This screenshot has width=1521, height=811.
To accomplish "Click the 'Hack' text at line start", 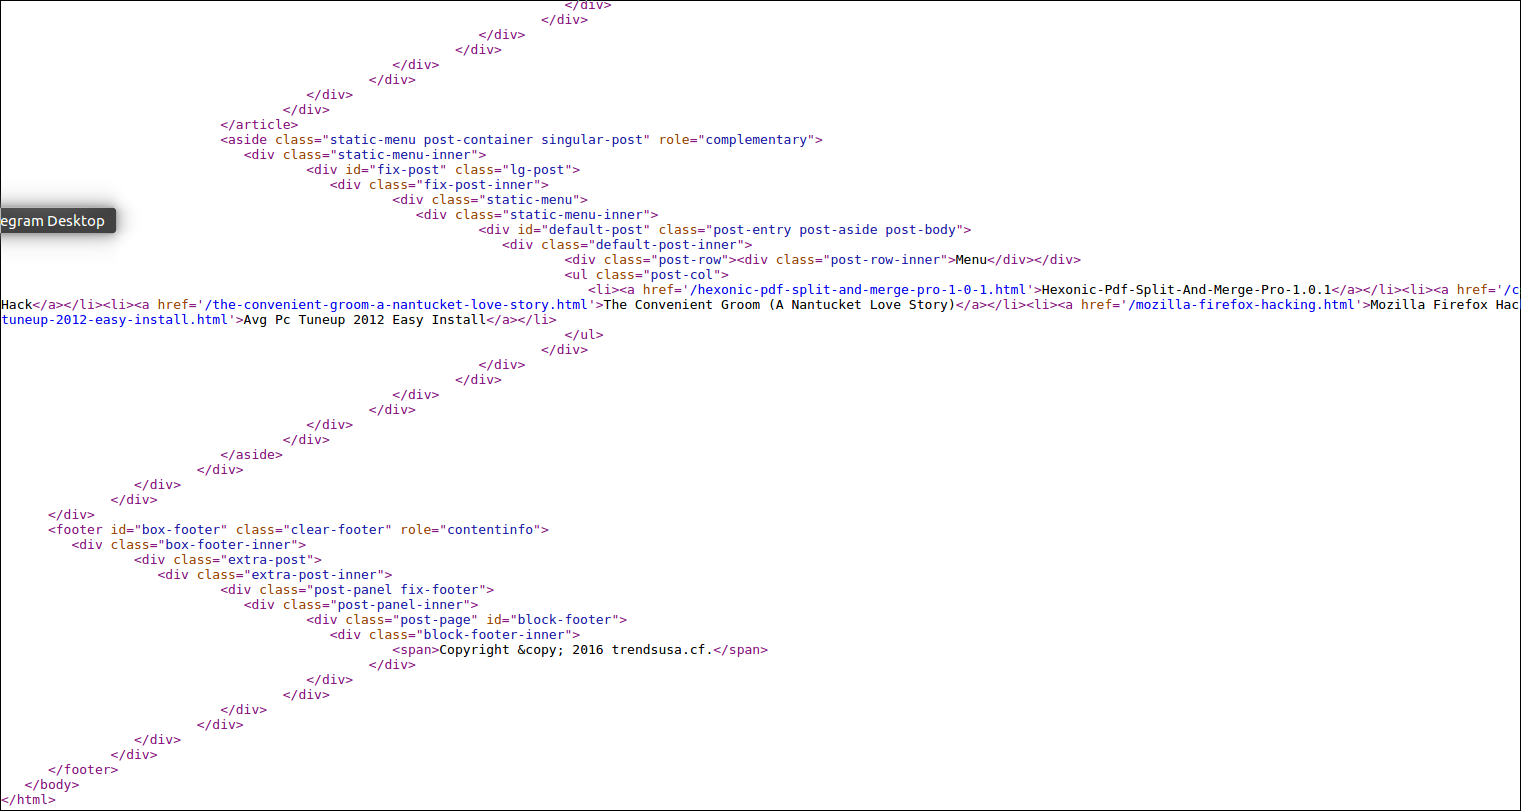I will 17,305.
